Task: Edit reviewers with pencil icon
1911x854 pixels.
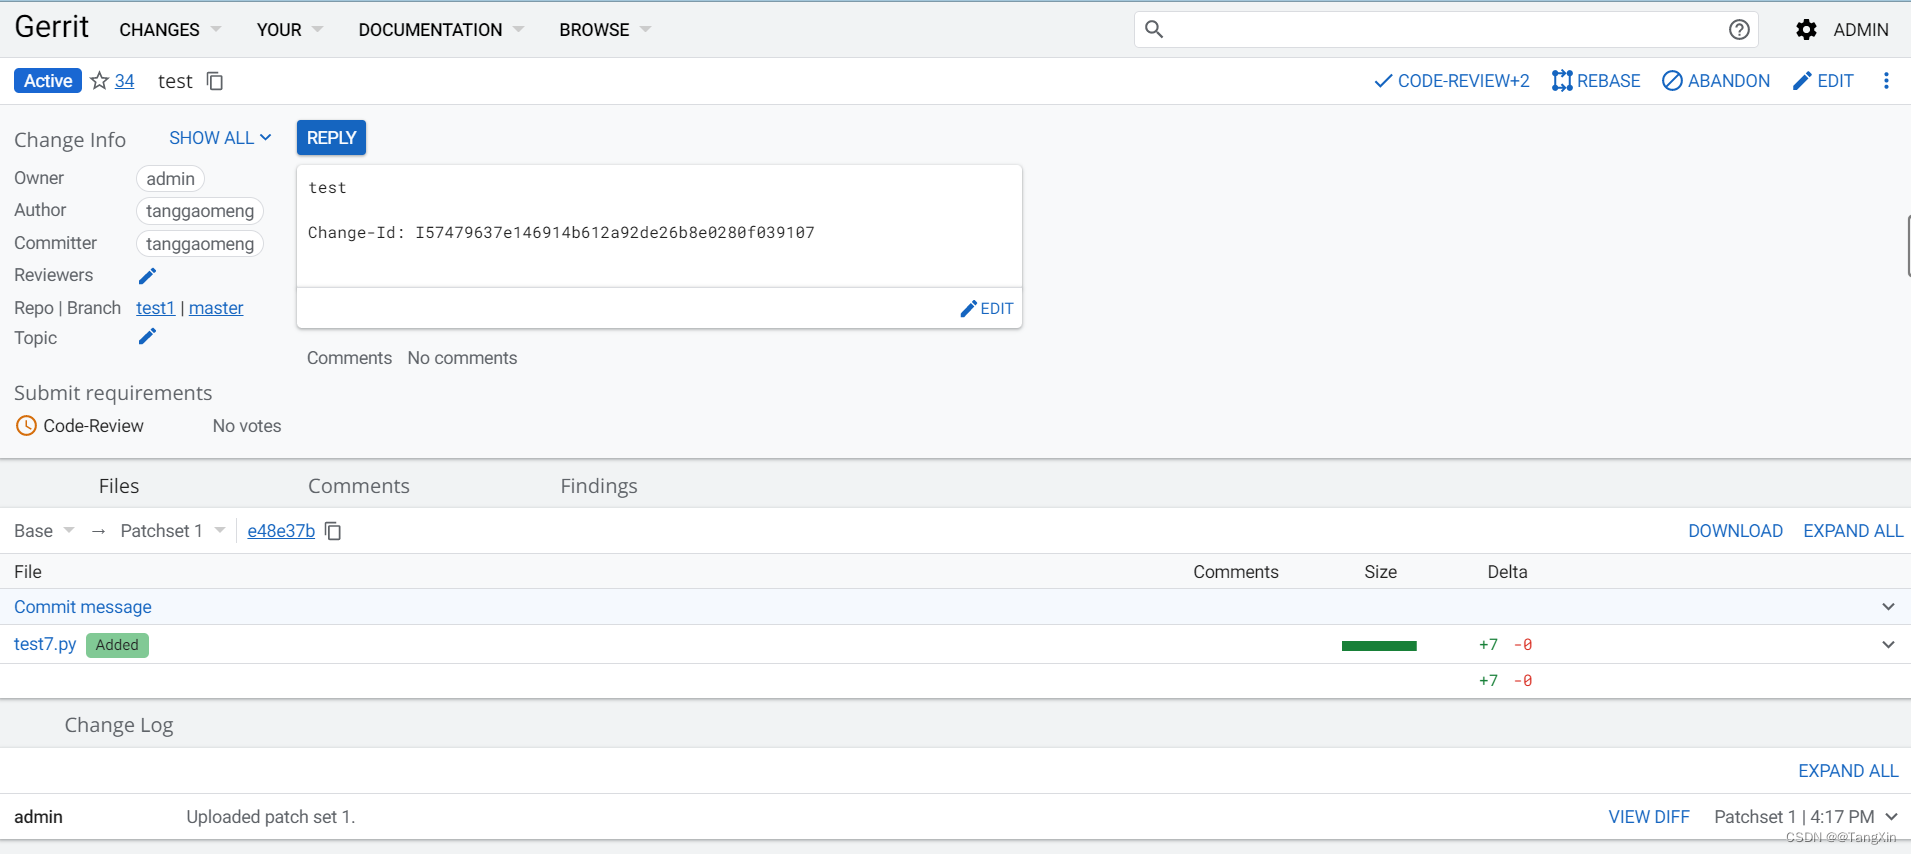Action: tap(147, 276)
